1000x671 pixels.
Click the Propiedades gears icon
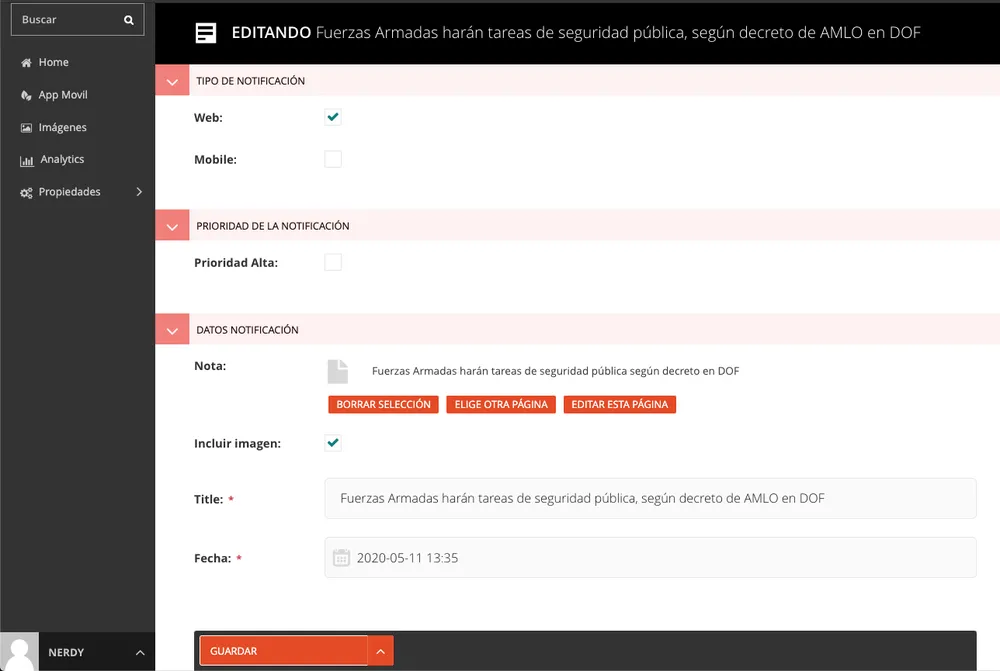pyautogui.click(x=26, y=193)
